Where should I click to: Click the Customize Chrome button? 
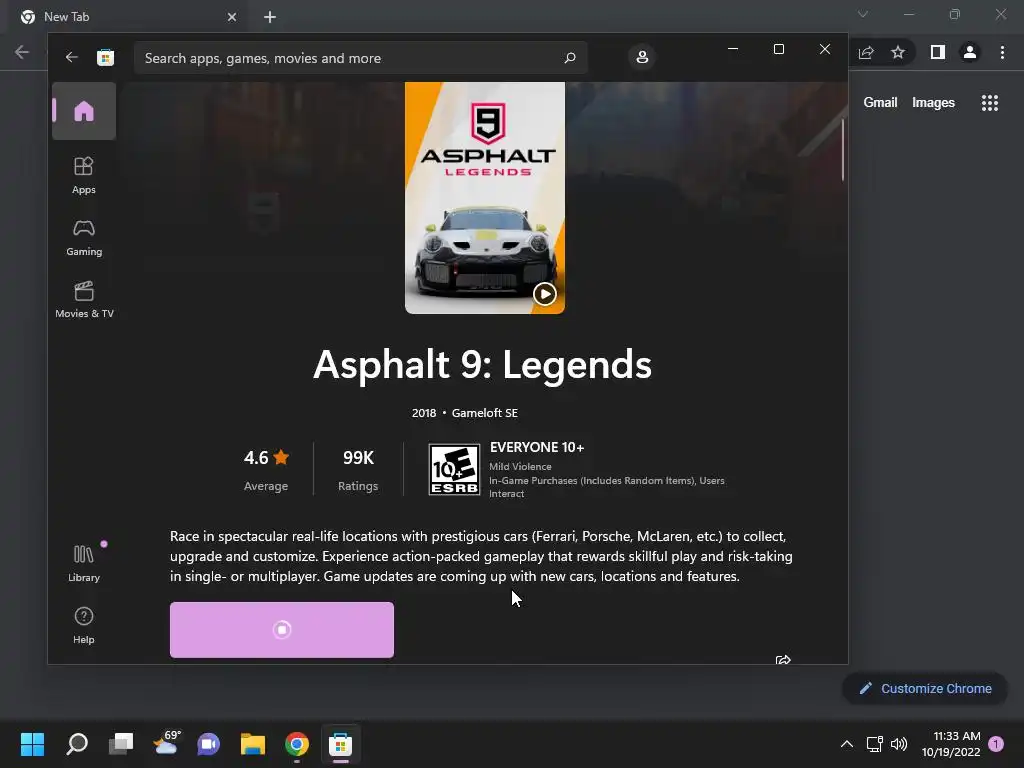coord(925,688)
